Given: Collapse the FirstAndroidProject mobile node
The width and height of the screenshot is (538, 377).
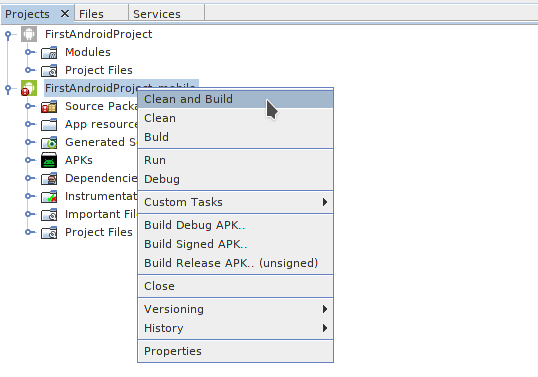Looking at the screenshot, I should pos(8,88).
